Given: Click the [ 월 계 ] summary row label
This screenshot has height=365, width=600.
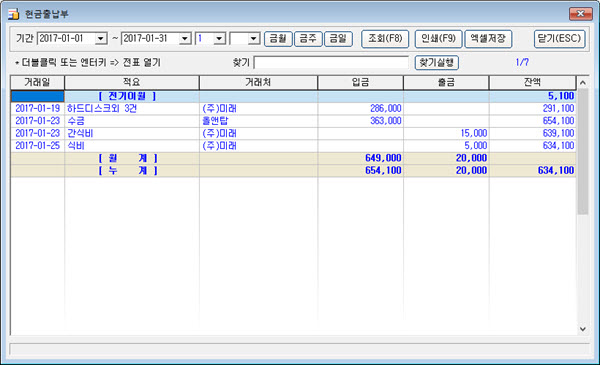Looking at the screenshot, I should click(x=128, y=158).
